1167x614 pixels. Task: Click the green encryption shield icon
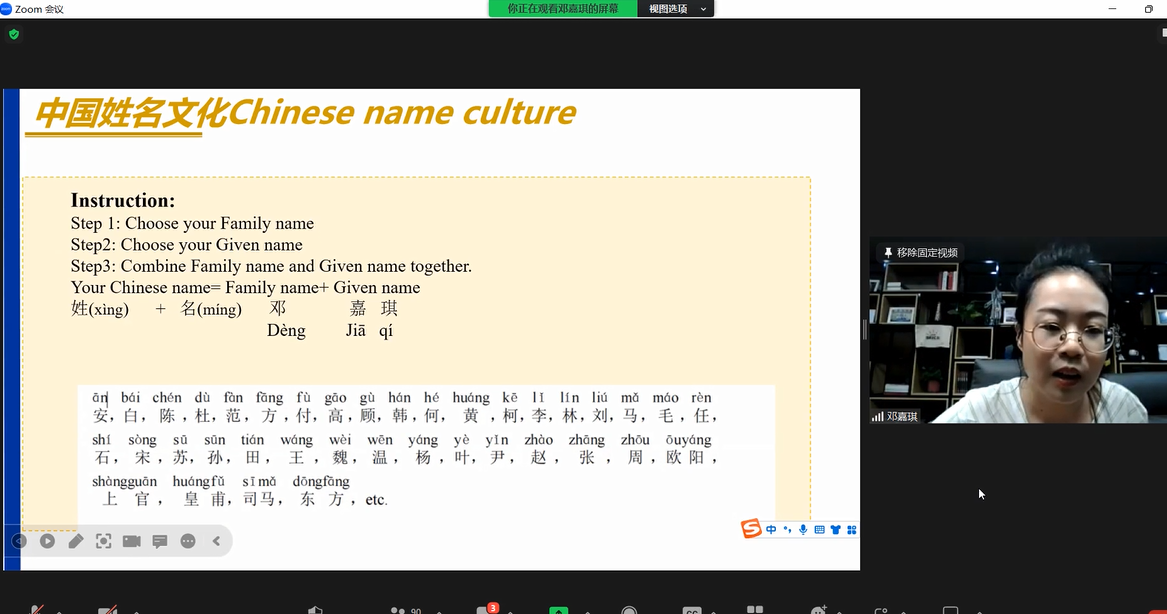point(13,34)
